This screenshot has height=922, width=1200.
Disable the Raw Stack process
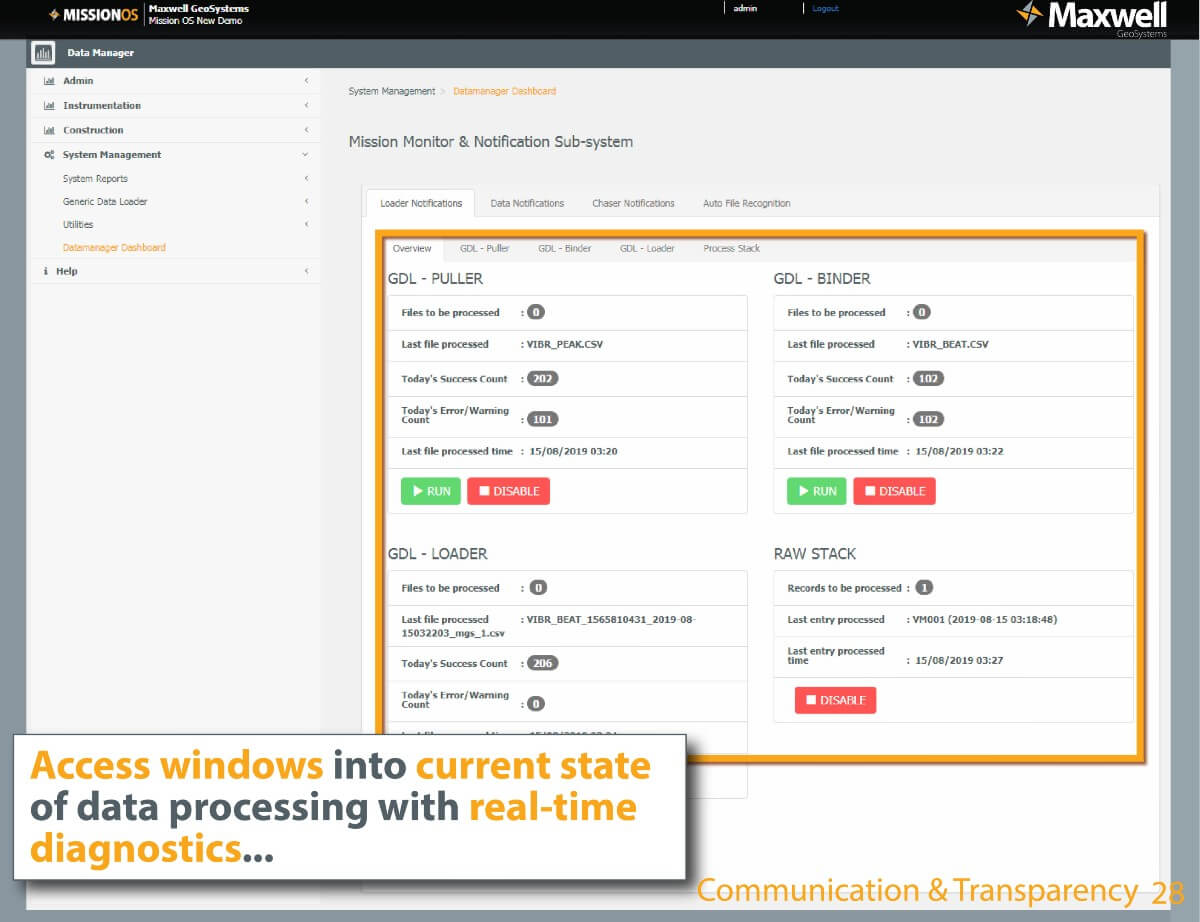click(x=835, y=700)
